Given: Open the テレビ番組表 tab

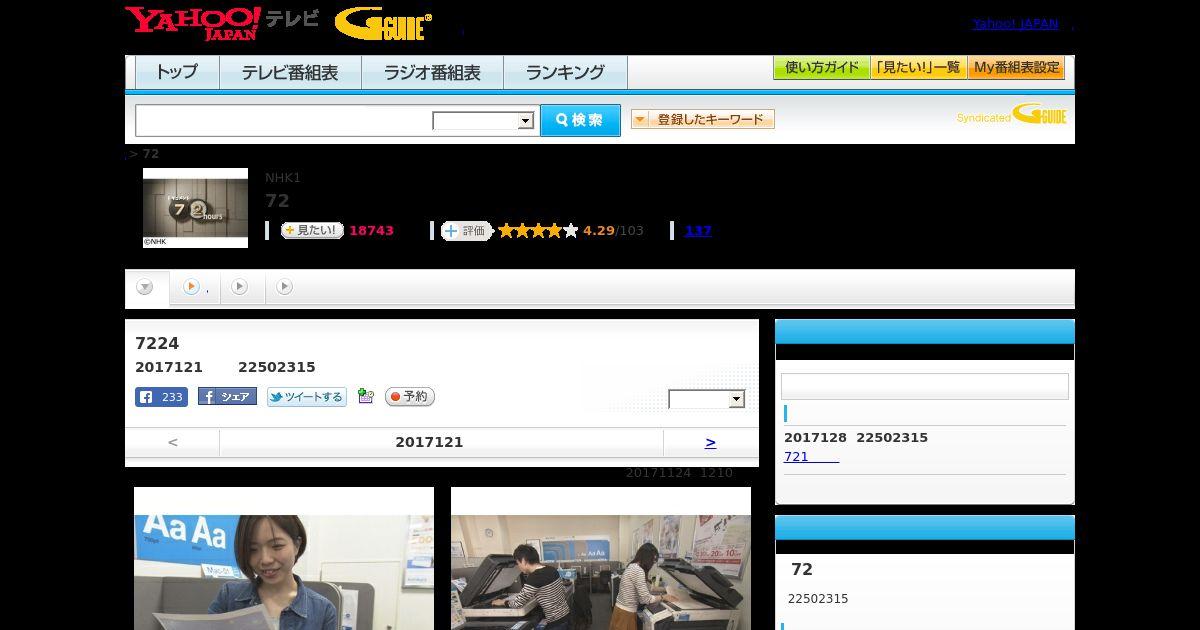Looking at the screenshot, I should click(290, 72).
